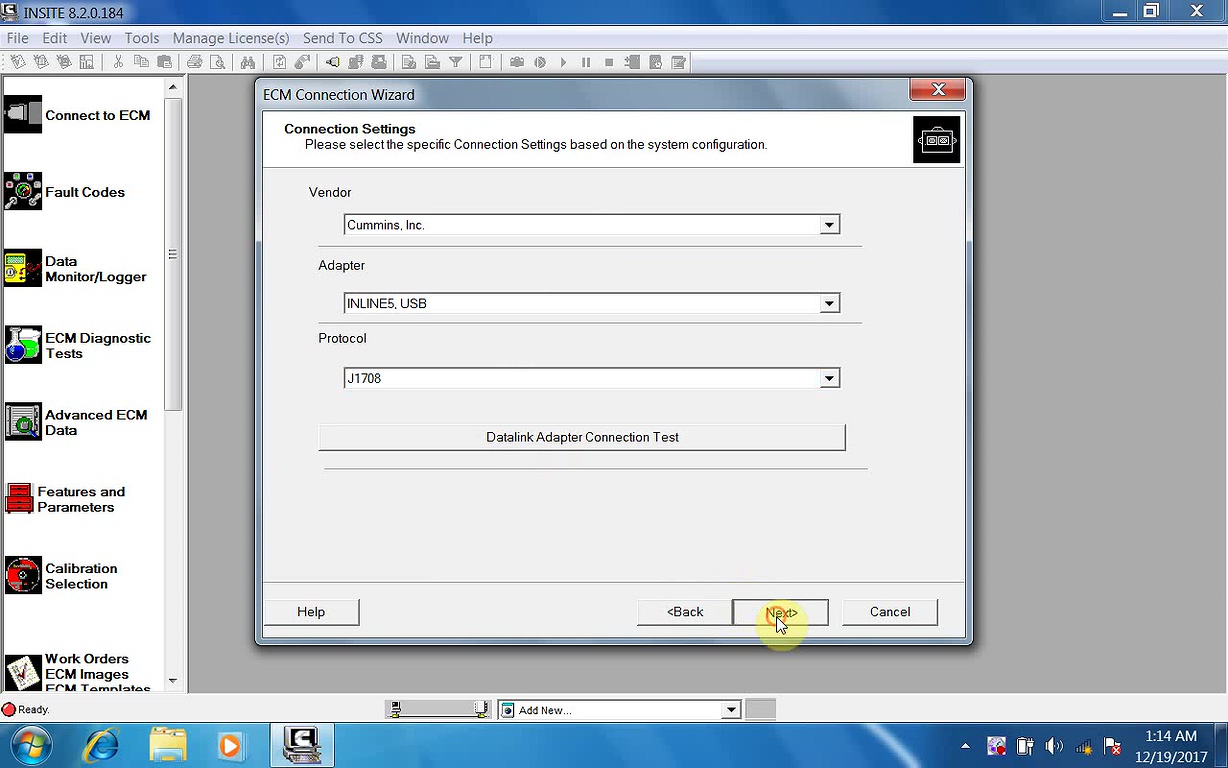Viewport: 1228px width, 768px height.
Task: Open the Send To CSS menu
Action: 343,38
